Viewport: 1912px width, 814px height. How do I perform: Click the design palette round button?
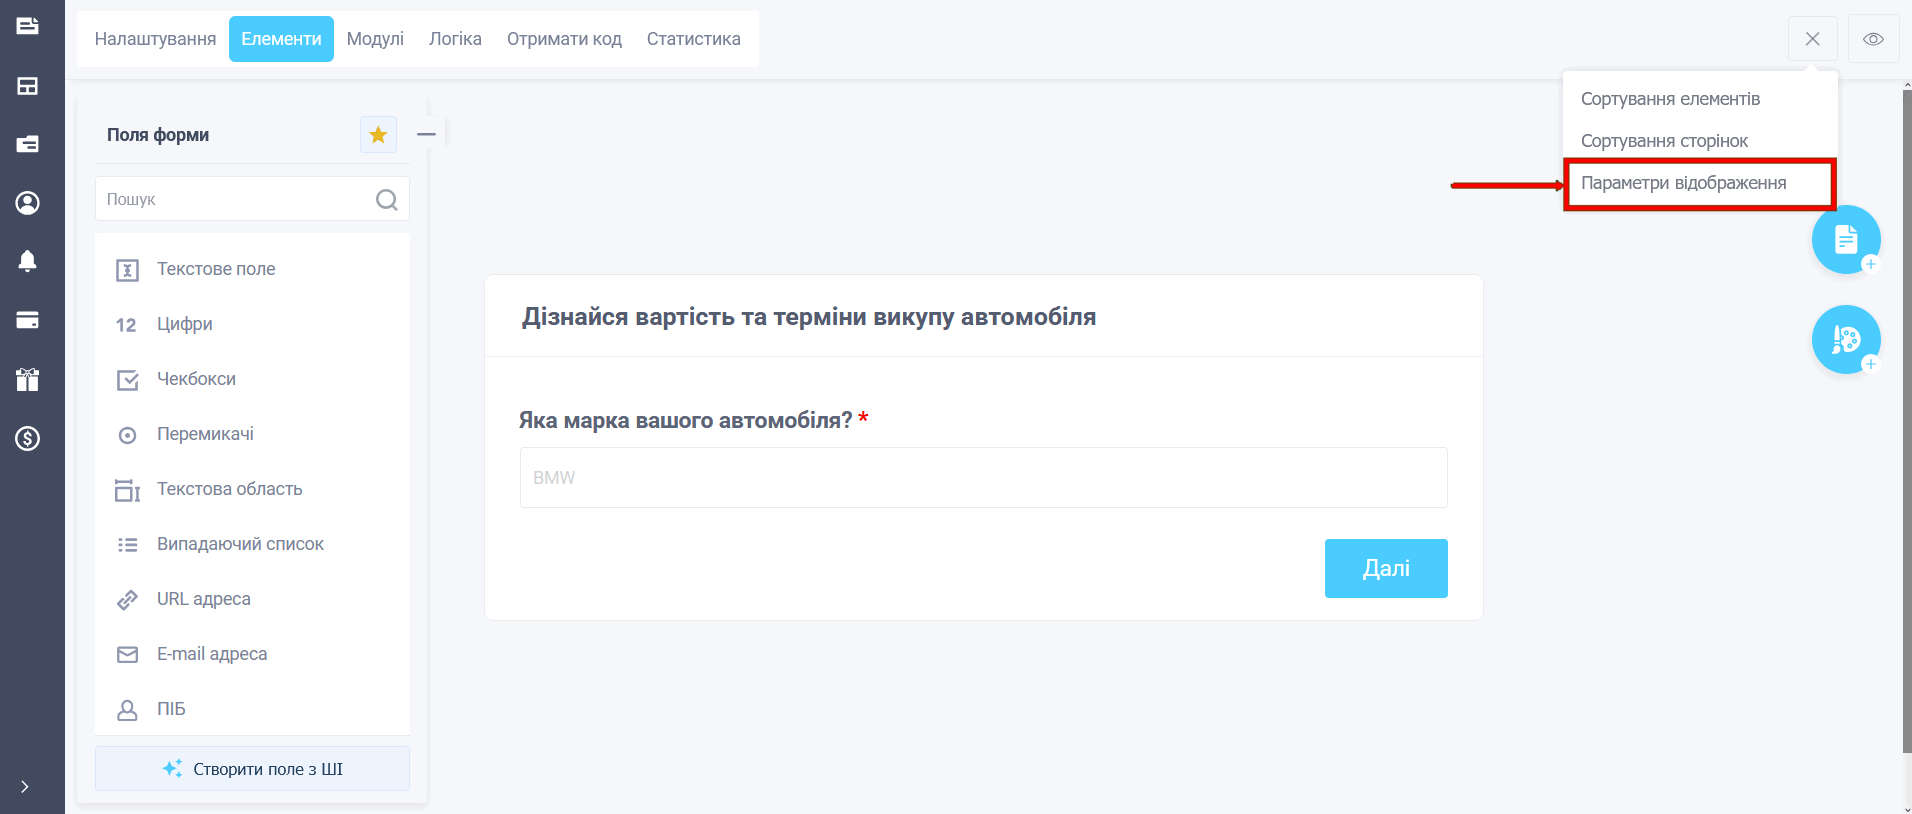pos(1846,340)
